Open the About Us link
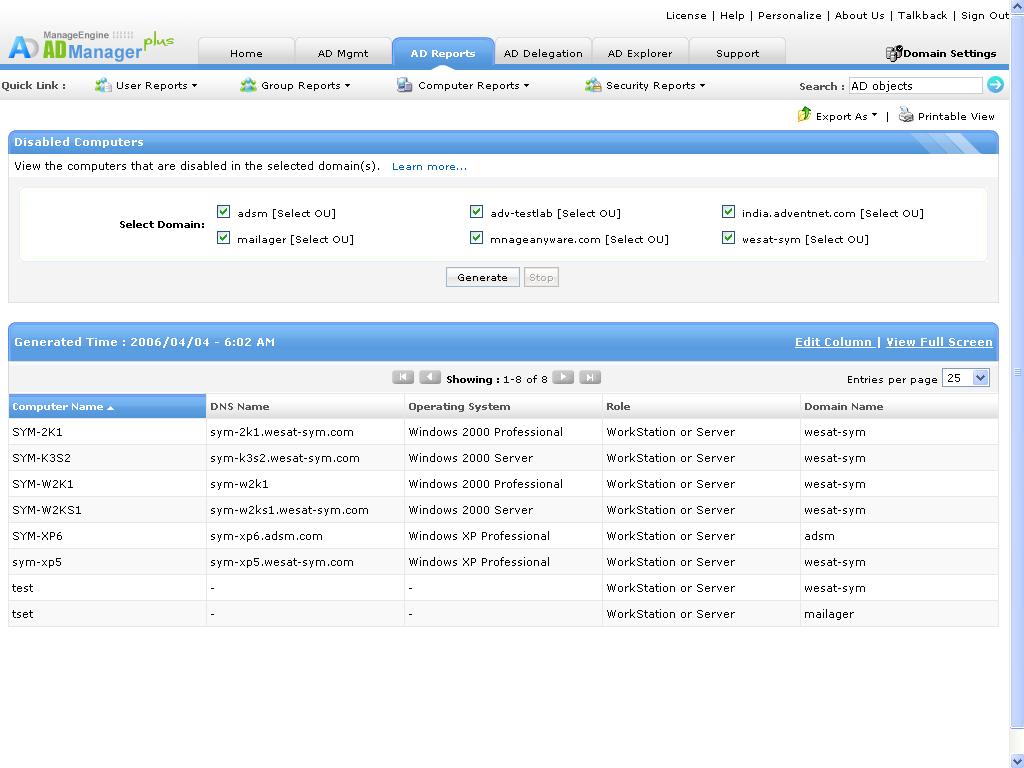Viewport: 1024px width, 768px height. [x=859, y=16]
